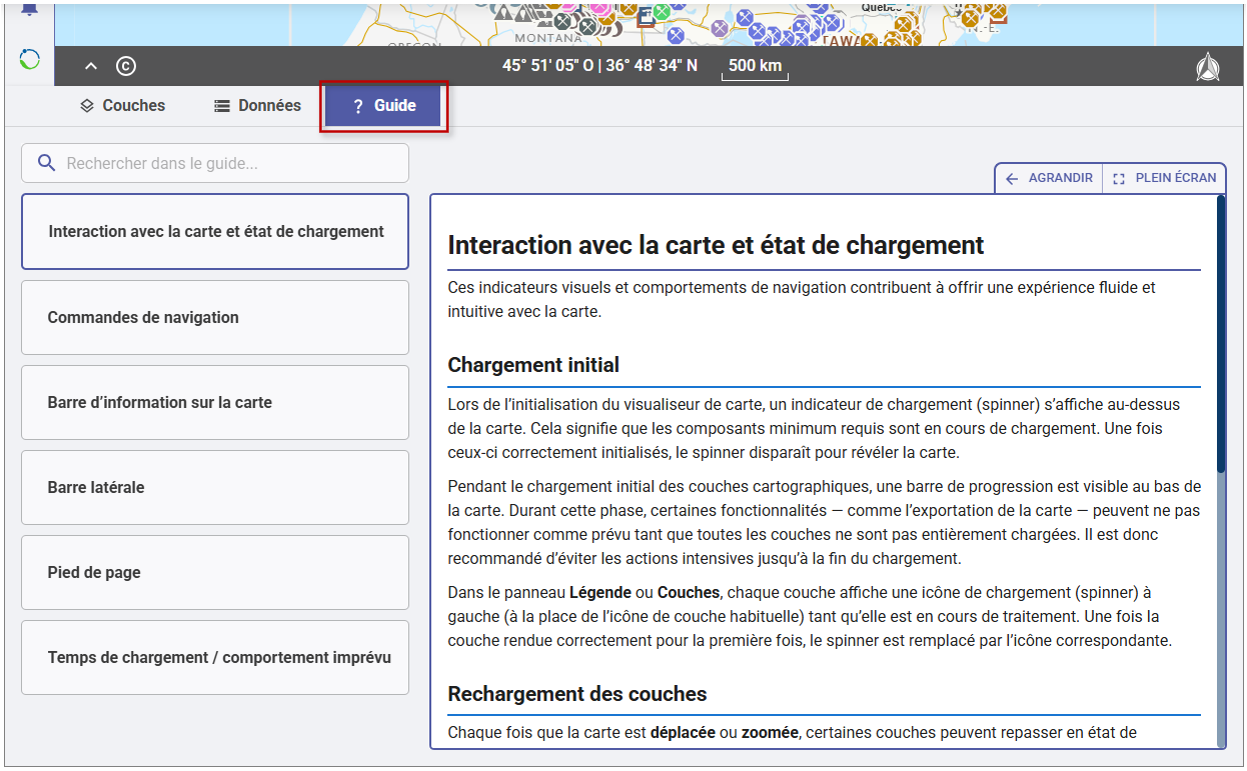The height and width of the screenshot is (771, 1247).
Task: Click the left arrow icon beside AGRANDIR
Action: pos(1012,179)
